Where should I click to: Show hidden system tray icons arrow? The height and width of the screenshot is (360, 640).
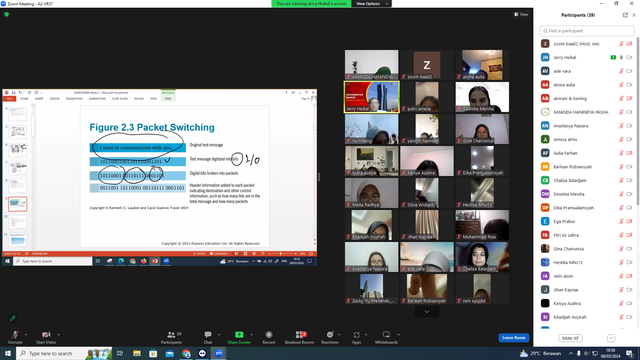(571, 353)
